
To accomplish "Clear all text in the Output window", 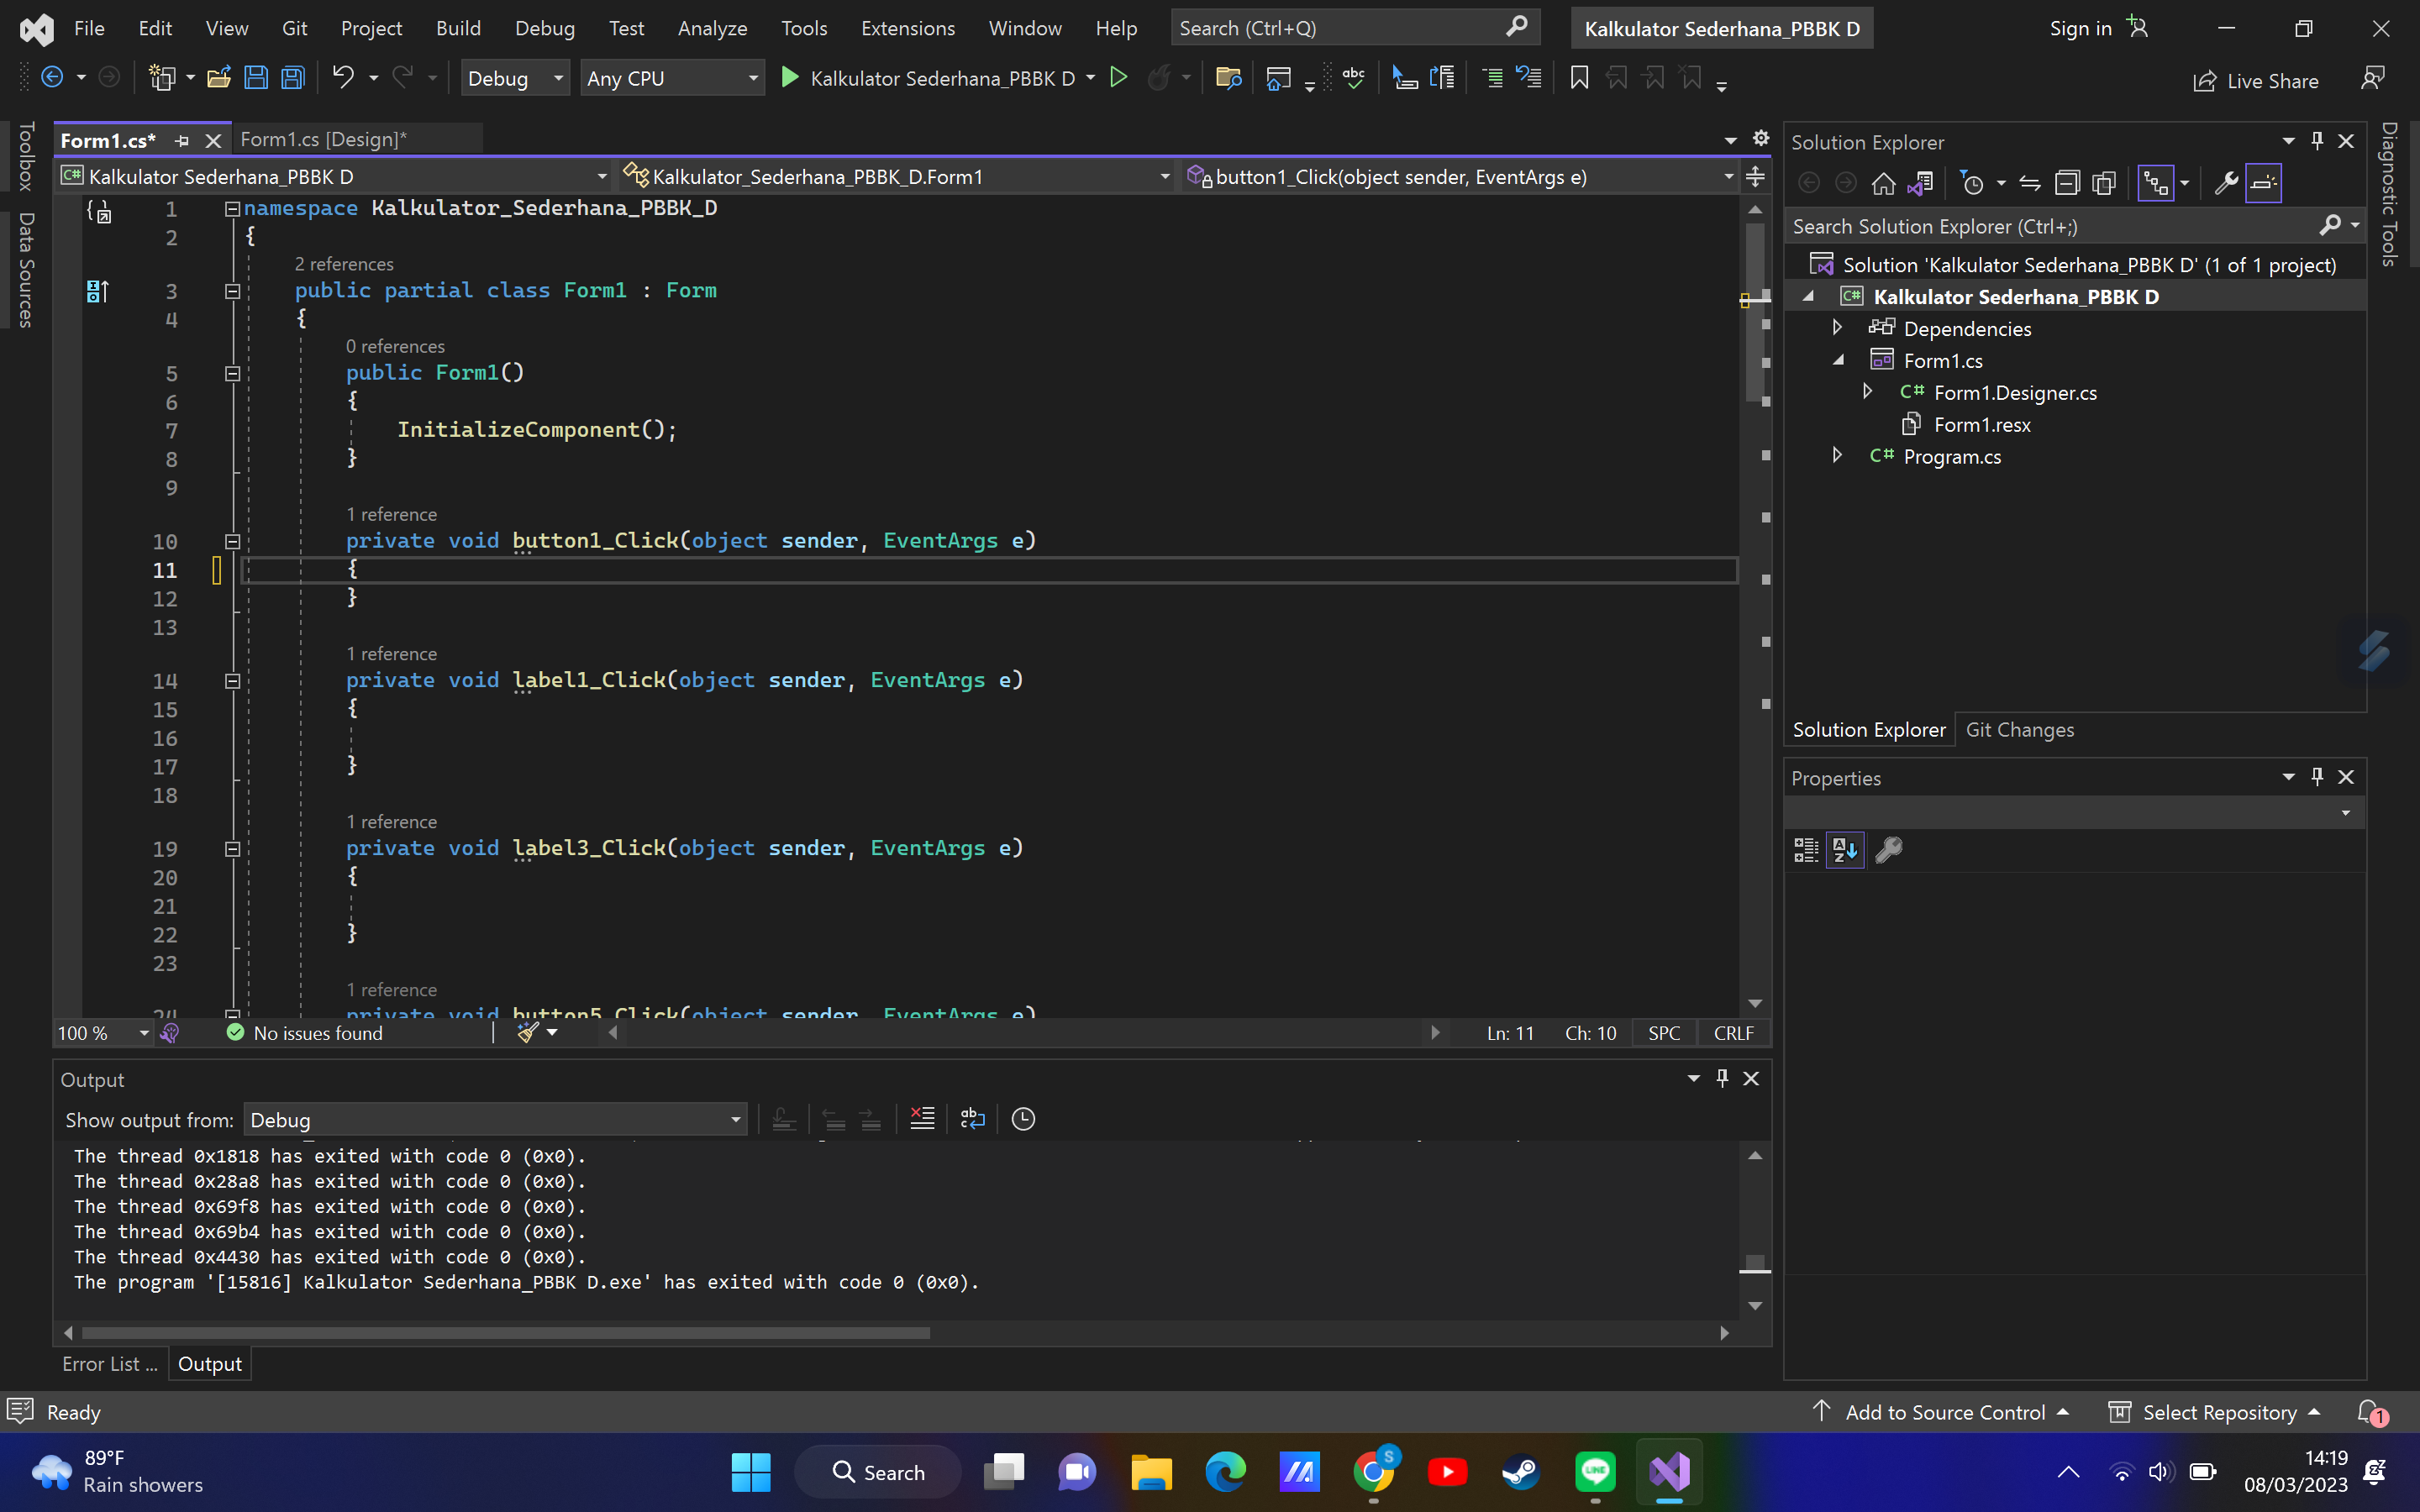I will click(x=921, y=1118).
